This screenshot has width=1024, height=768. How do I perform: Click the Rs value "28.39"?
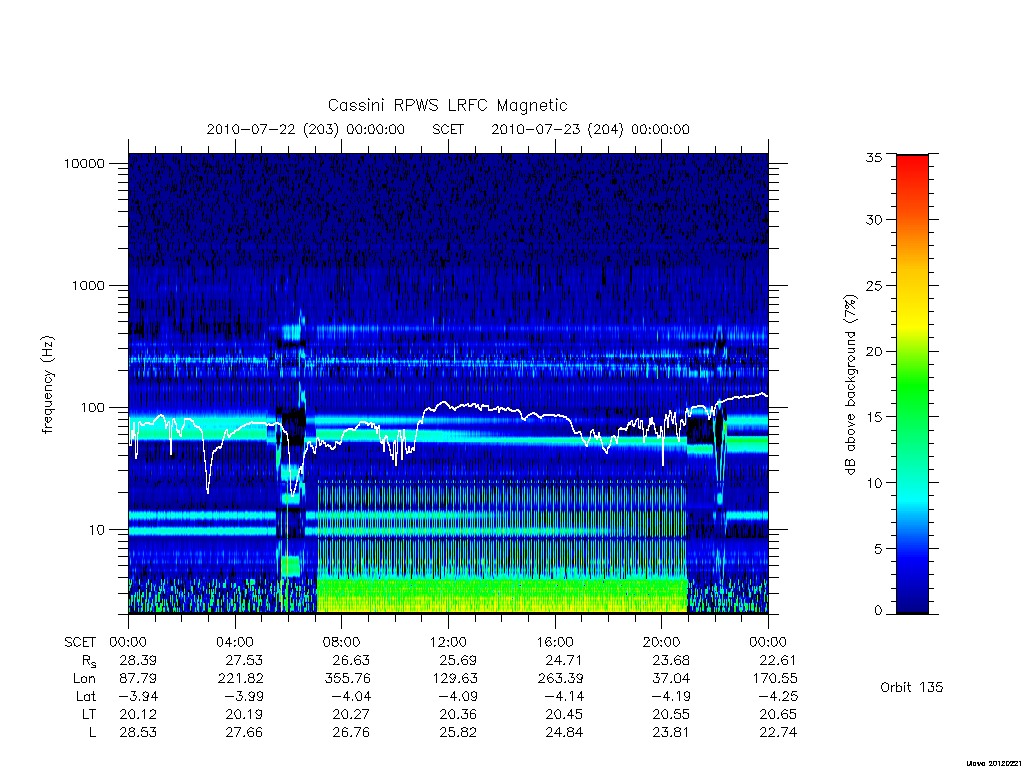tap(138, 660)
